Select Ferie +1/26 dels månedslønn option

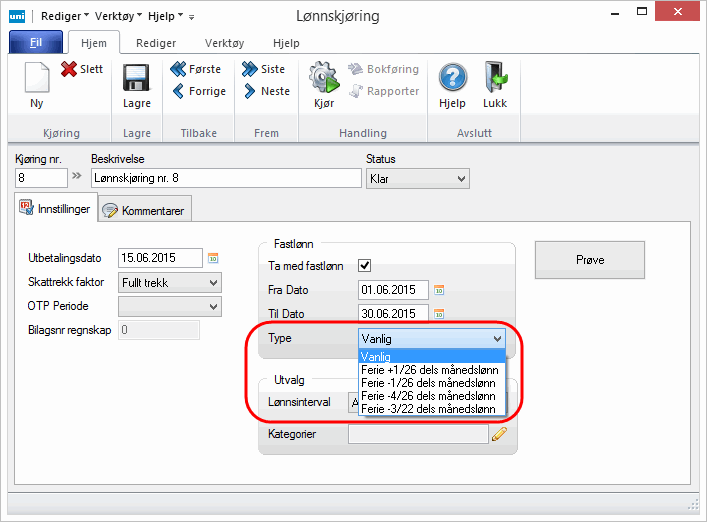point(428,370)
